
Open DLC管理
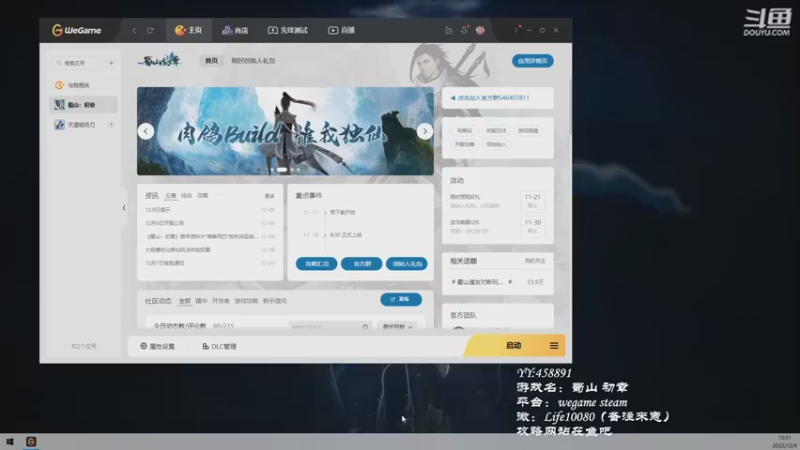pyautogui.click(x=219, y=346)
